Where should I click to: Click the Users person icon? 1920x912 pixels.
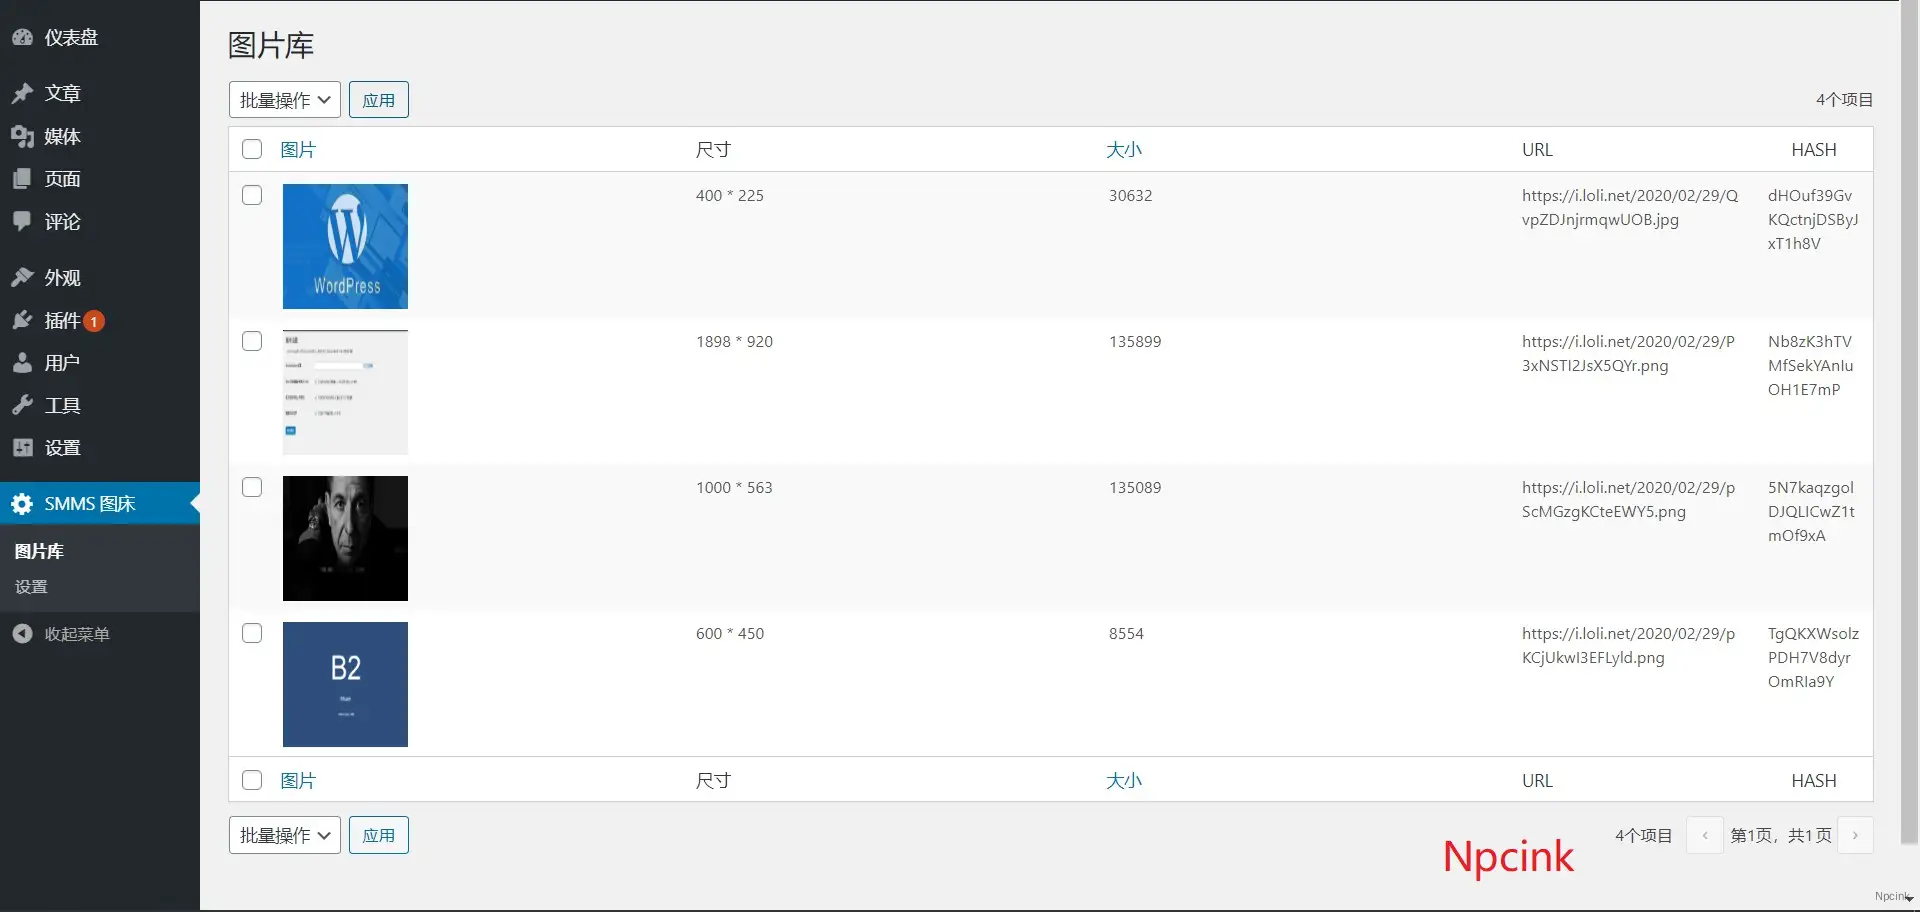pos(22,363)
